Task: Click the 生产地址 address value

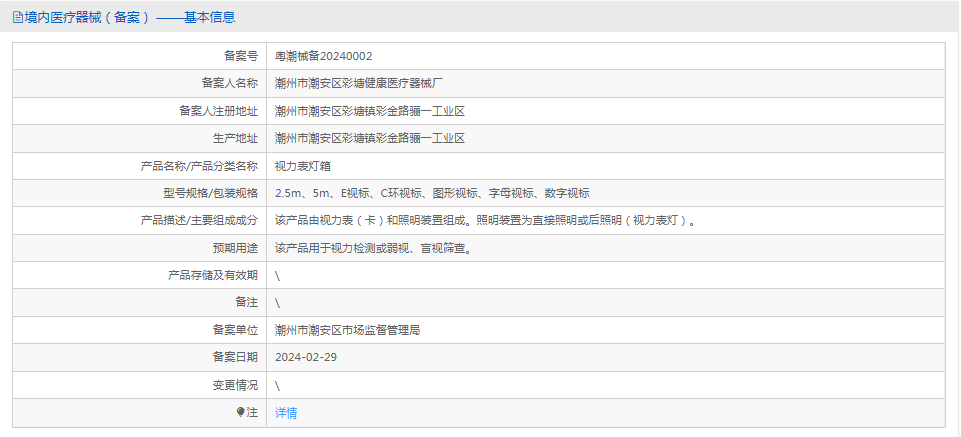Action: coord(369,138)
